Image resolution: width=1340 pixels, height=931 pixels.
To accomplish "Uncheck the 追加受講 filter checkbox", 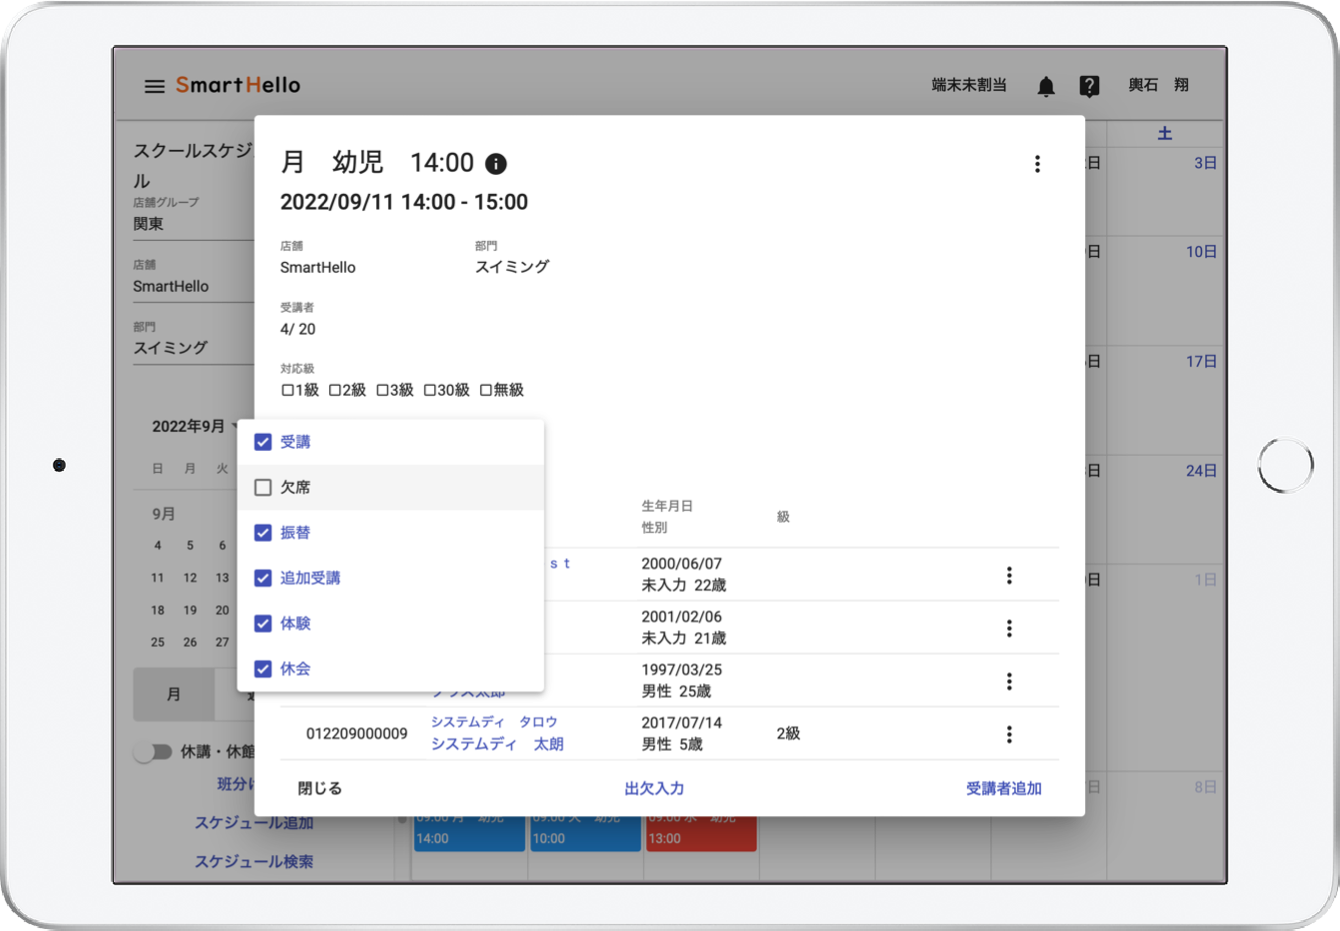I will (263, 578).
